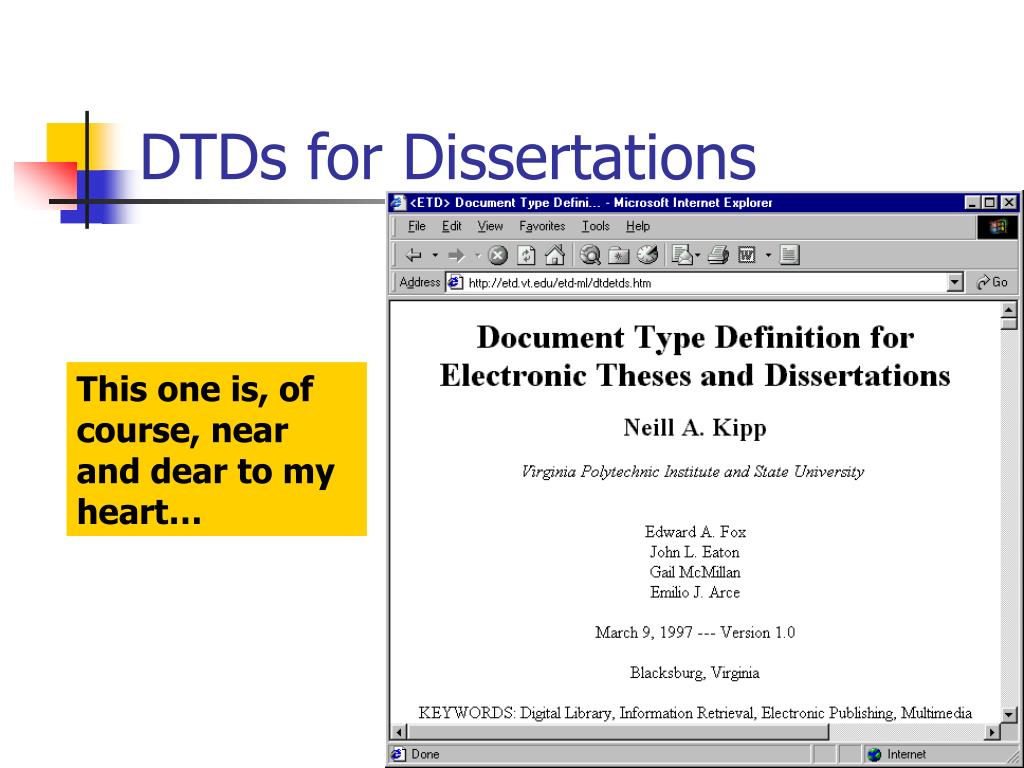The width and height of the screenshot is (1024, 768).
Task: Go to the Home page icon
Action: (554, 255)
